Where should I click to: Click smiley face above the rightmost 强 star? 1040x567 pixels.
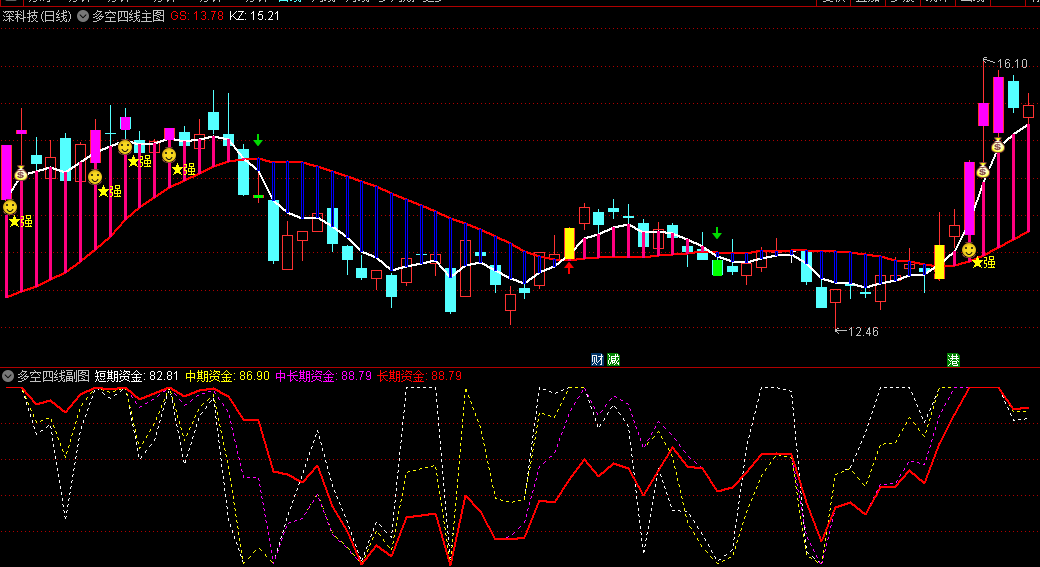[968, 249]
